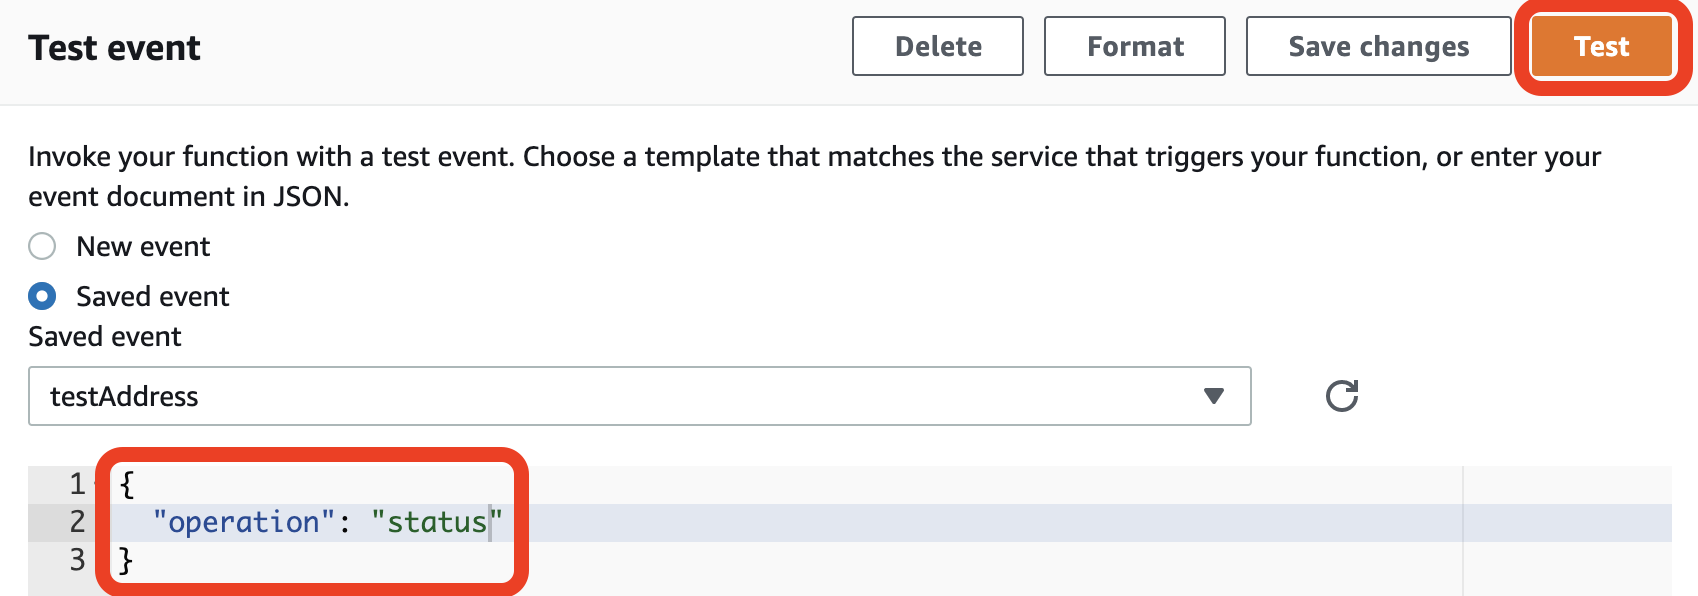Click the opening brace on line 1

(x=127, y=484)
